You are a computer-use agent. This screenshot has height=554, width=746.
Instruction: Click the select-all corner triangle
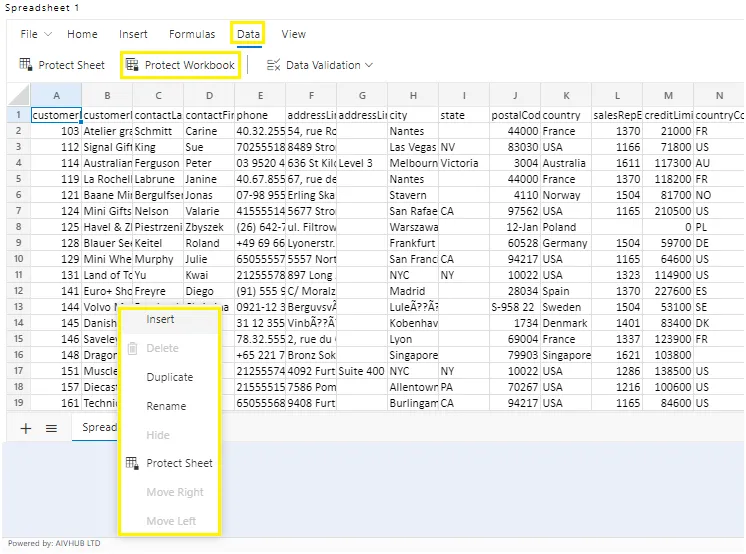[19, 95]
